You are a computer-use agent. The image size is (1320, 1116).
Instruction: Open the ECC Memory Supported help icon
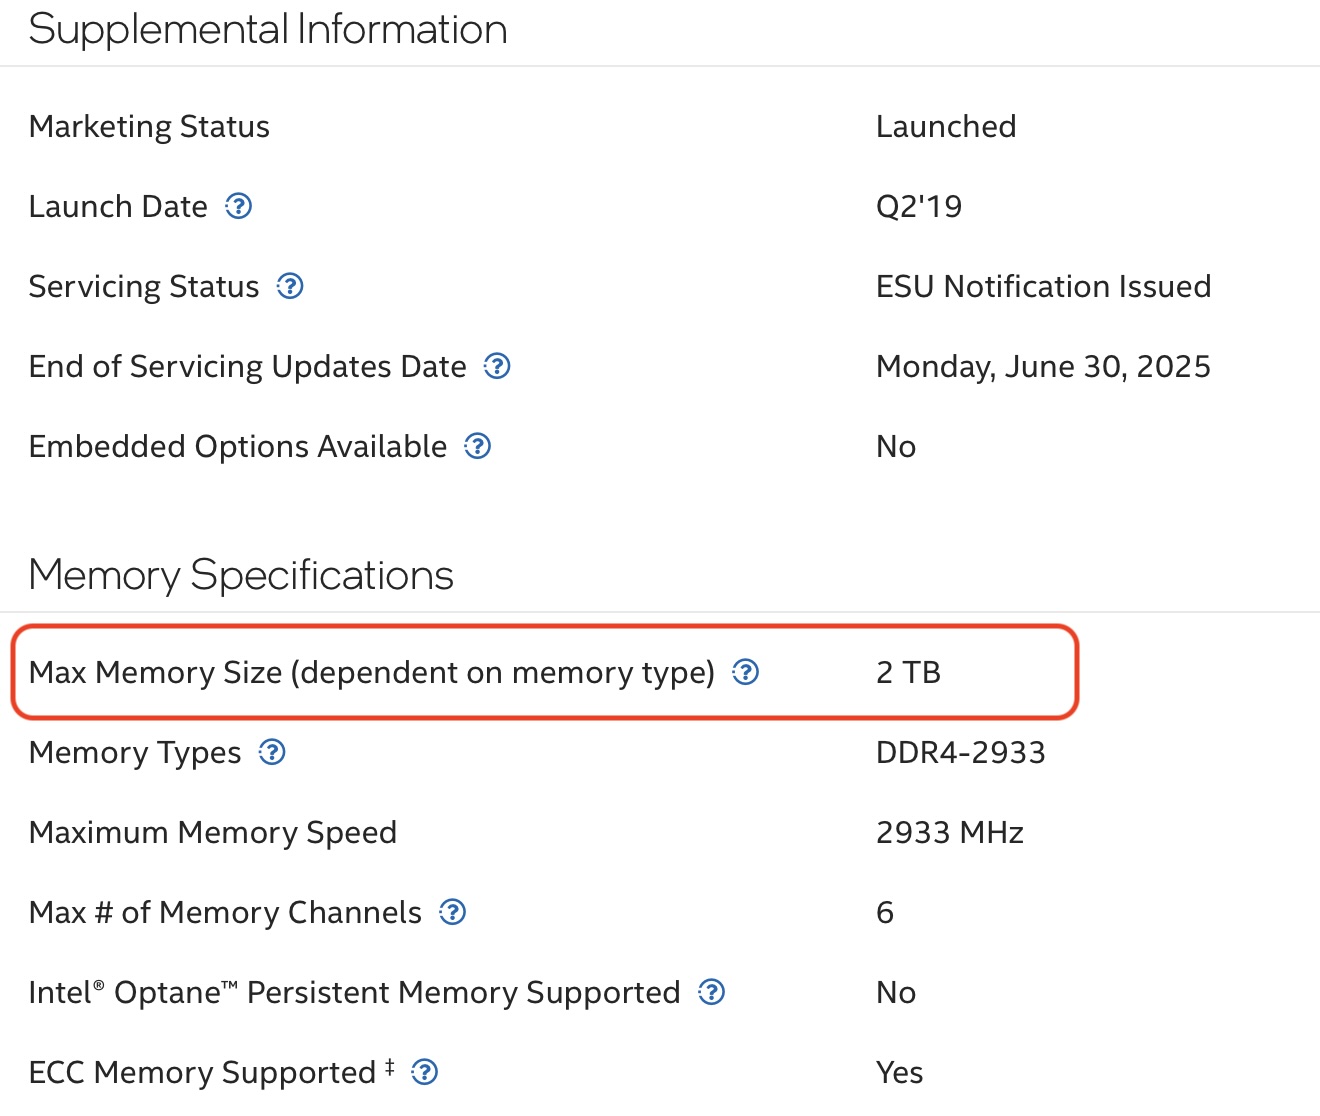coord(425,1073)
